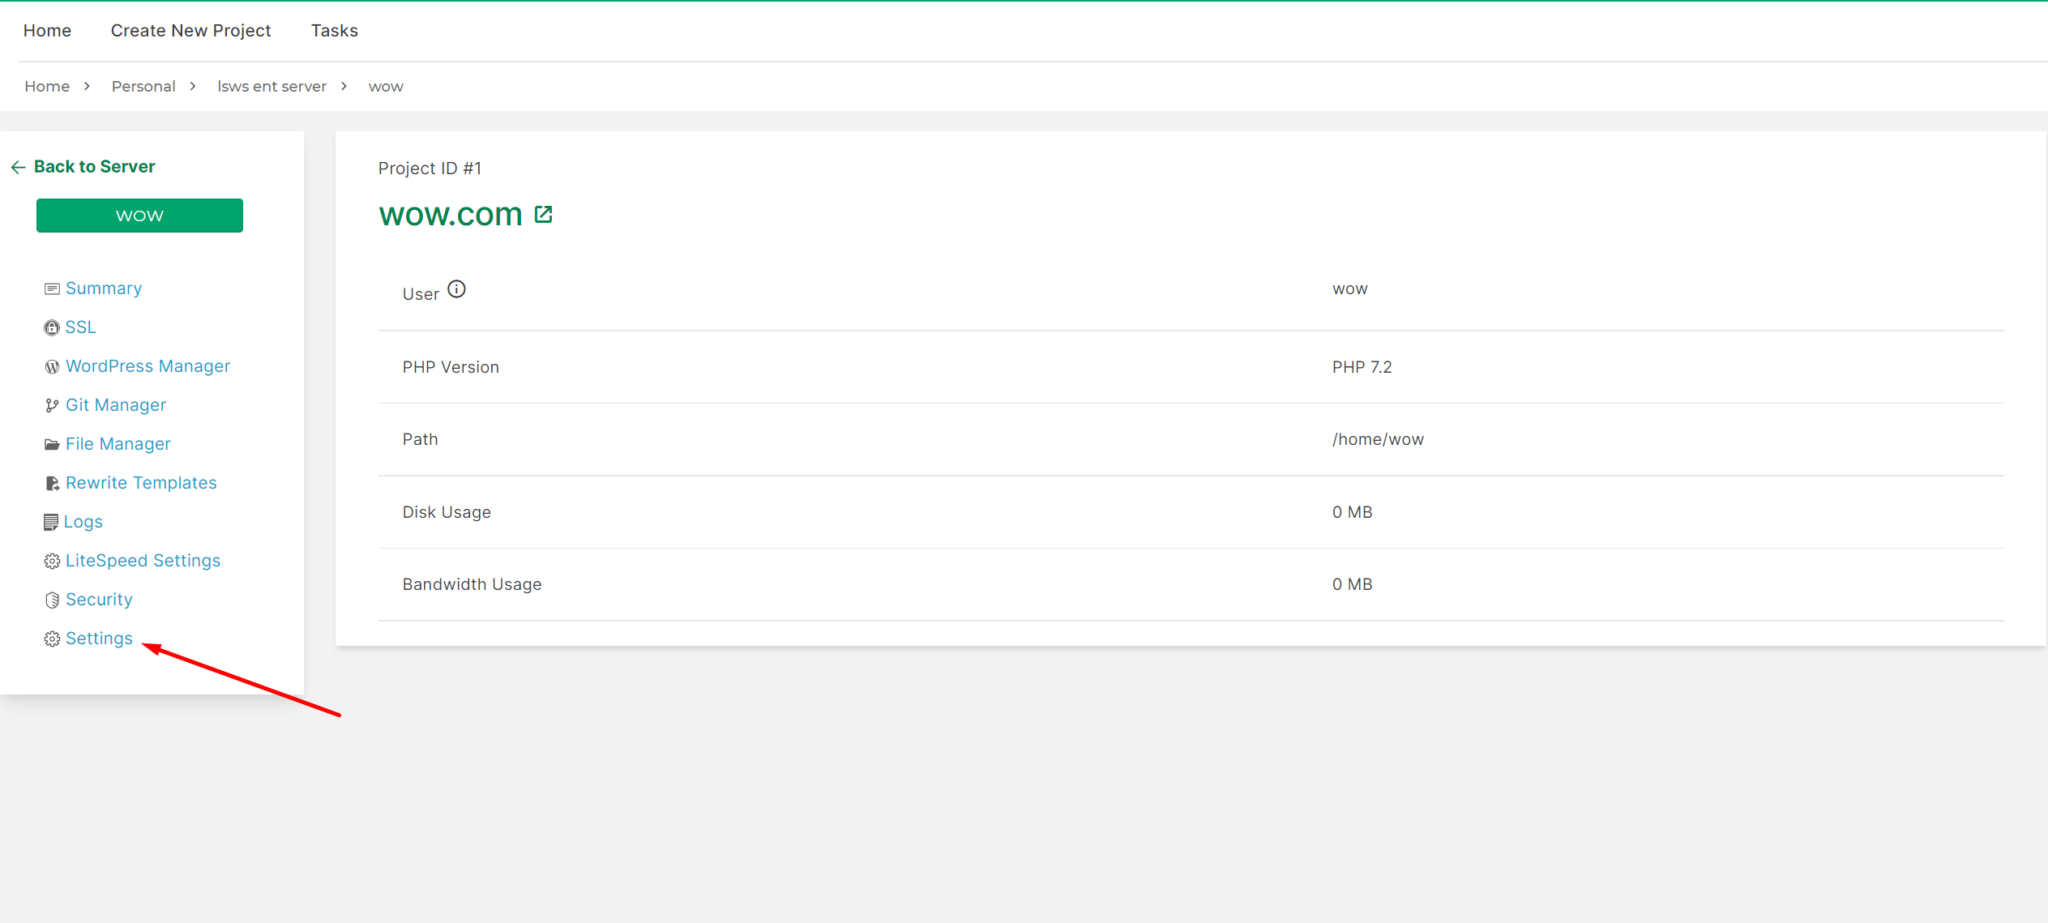Screen dimensions: 2048x923
Task: Click the Summary list icon
Action: click(x=51, y=288)
